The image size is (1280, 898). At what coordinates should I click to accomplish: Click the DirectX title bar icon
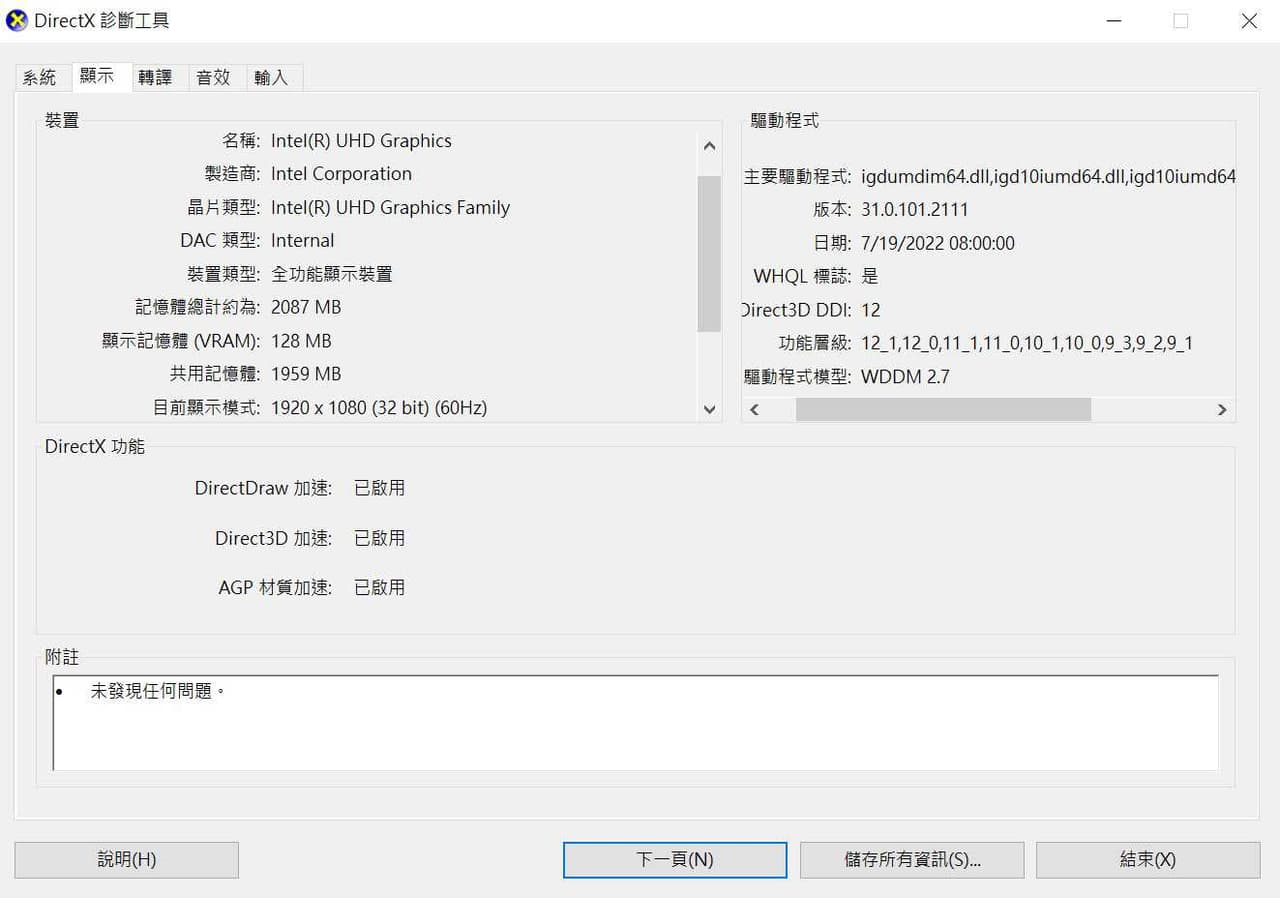pyautogui.click(x=17, y=21)
